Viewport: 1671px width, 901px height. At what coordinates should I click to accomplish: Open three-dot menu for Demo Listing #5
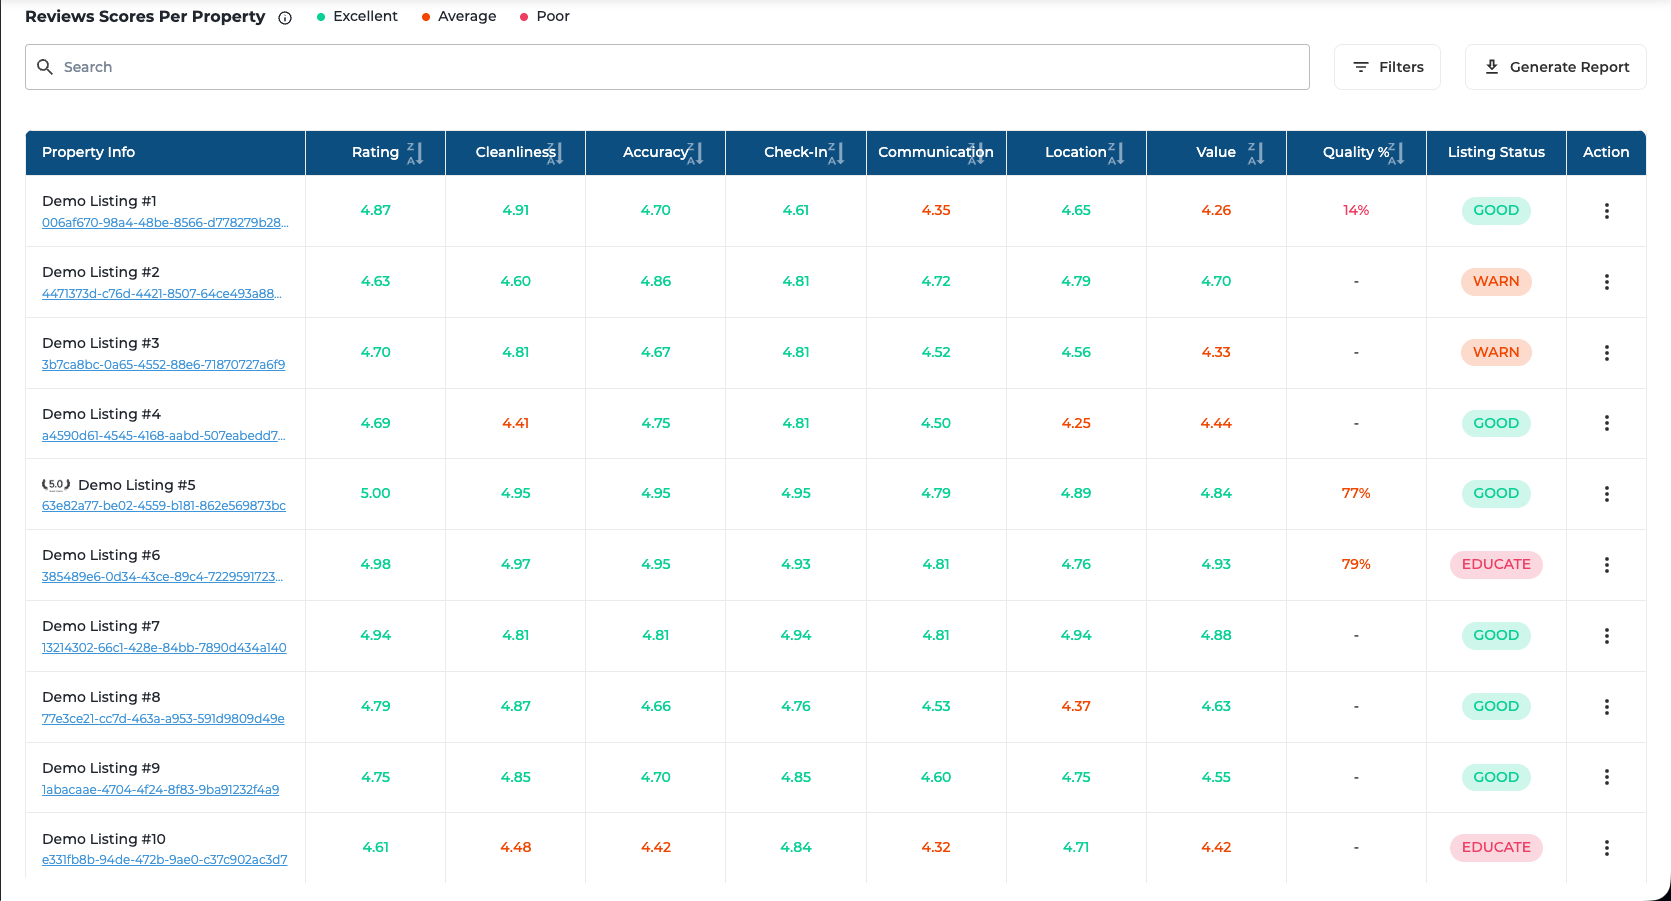click(1606, 494)
